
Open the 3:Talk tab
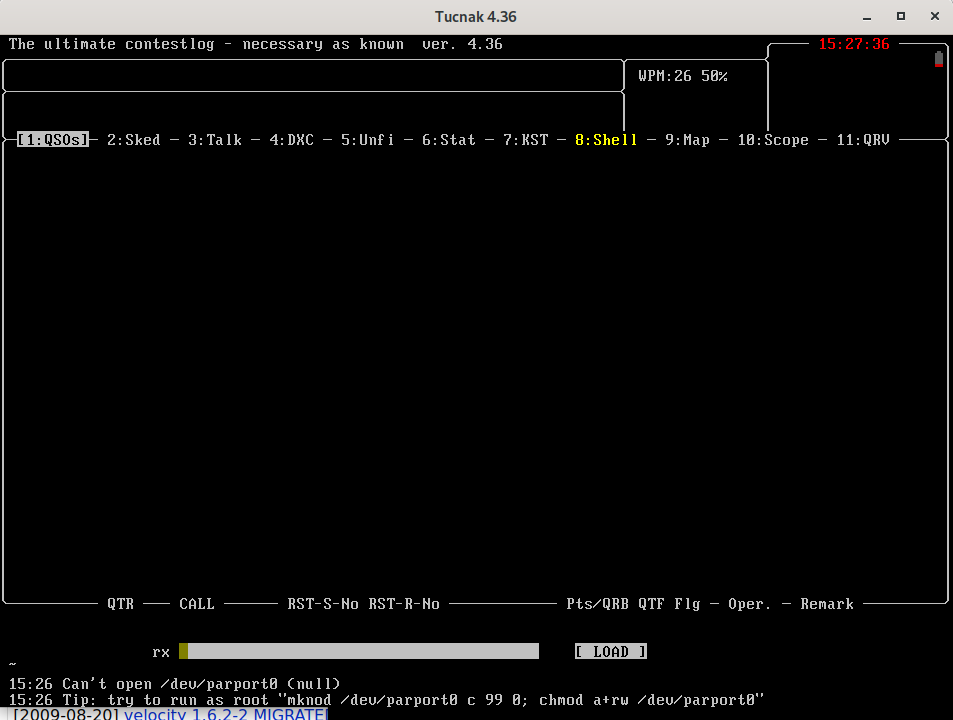215,140
